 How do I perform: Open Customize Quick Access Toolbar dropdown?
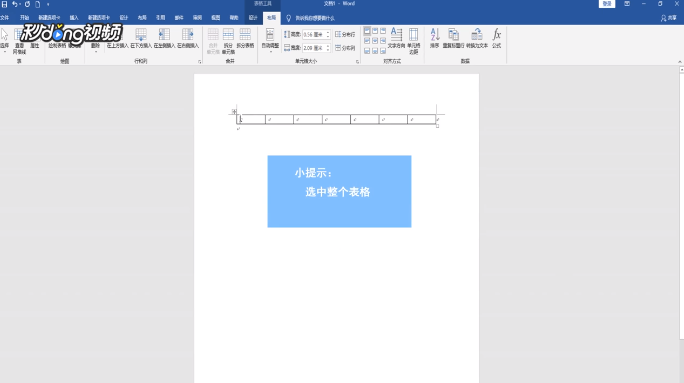(48, 4)
